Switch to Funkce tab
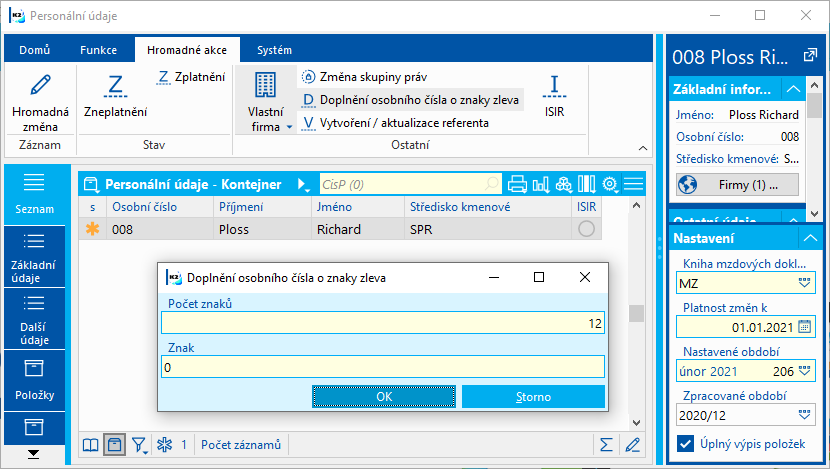830x469 pixels. 98,50
